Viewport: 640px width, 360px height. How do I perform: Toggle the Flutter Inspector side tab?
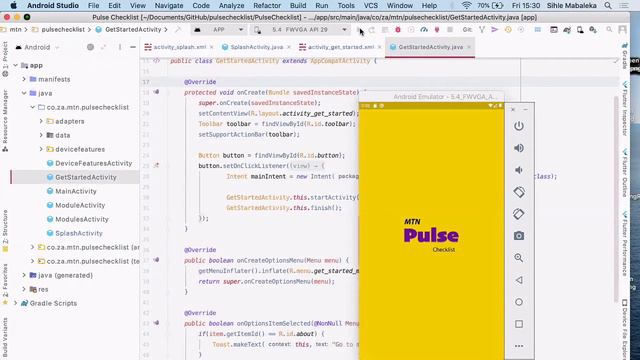[x=625, y=109]
